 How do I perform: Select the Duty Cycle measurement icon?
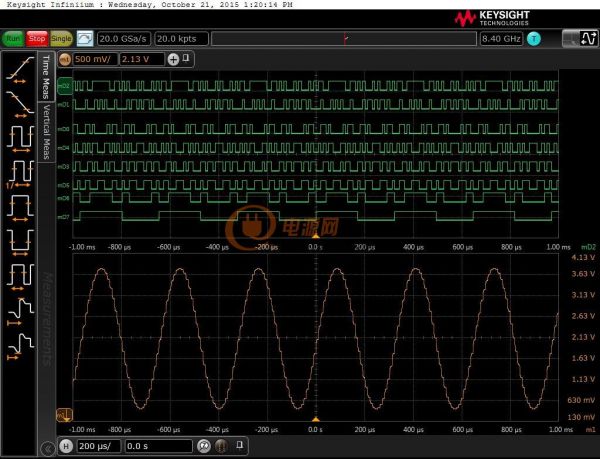[x=20, y=277]
